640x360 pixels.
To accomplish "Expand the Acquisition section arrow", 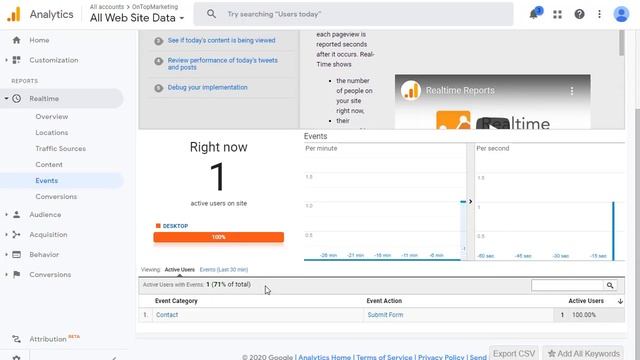I will [6, 234].
